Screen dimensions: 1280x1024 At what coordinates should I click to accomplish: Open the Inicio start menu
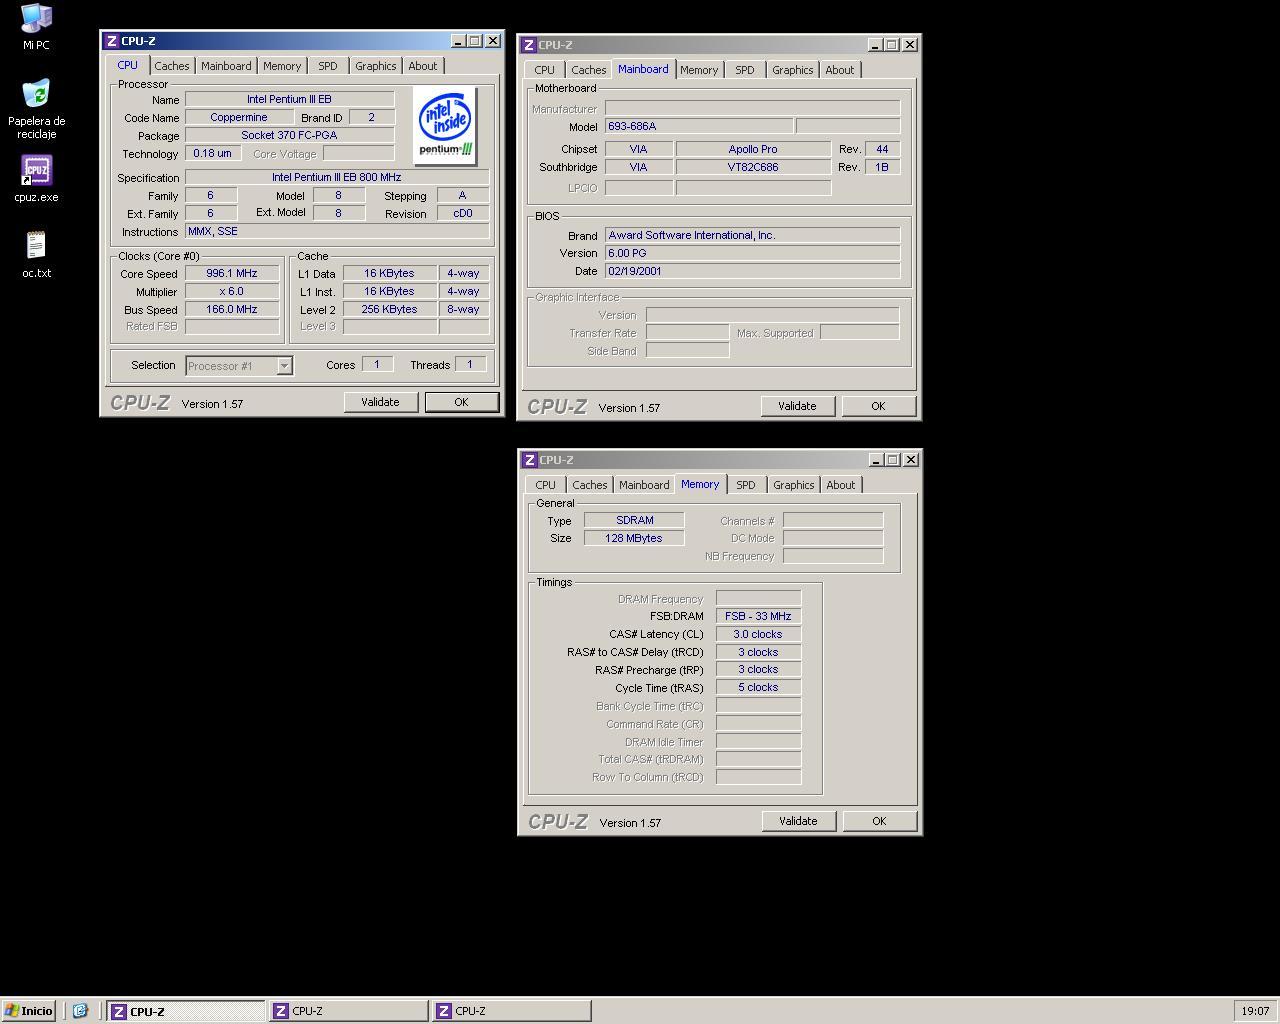click(28, 1011)
